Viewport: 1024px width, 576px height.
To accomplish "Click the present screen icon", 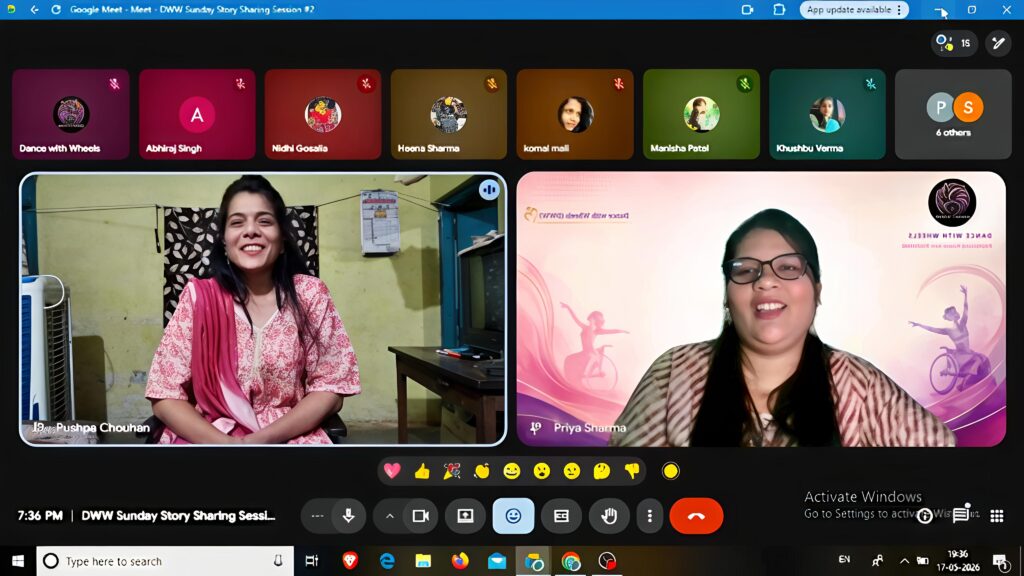I will click(465, 516).
